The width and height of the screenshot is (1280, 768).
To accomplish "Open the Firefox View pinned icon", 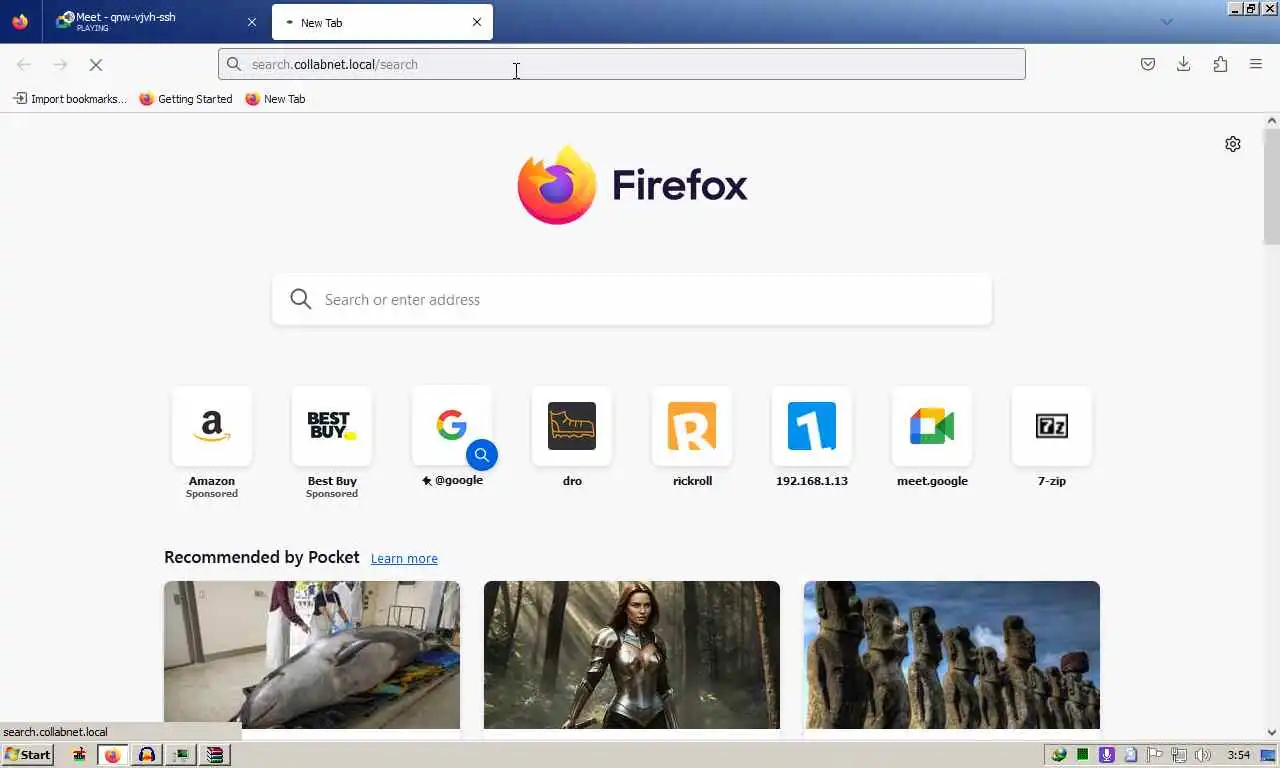I will coord(20,22).
